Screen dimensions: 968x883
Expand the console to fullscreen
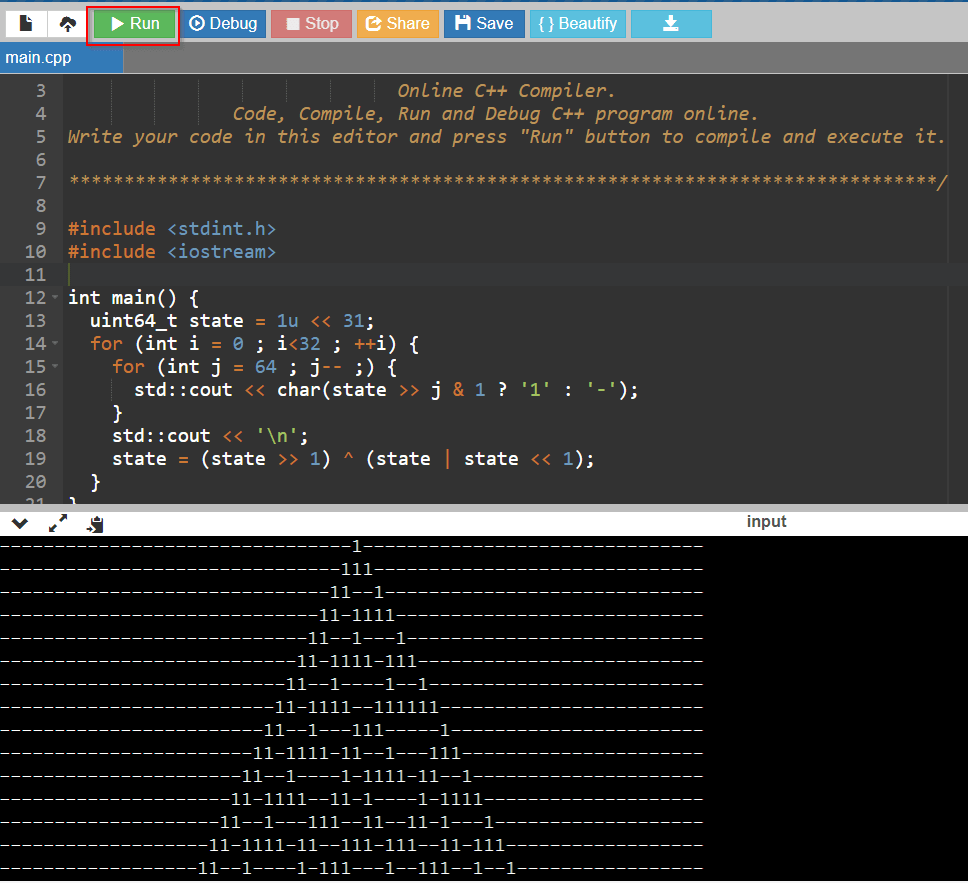click(x=58, y=523)
